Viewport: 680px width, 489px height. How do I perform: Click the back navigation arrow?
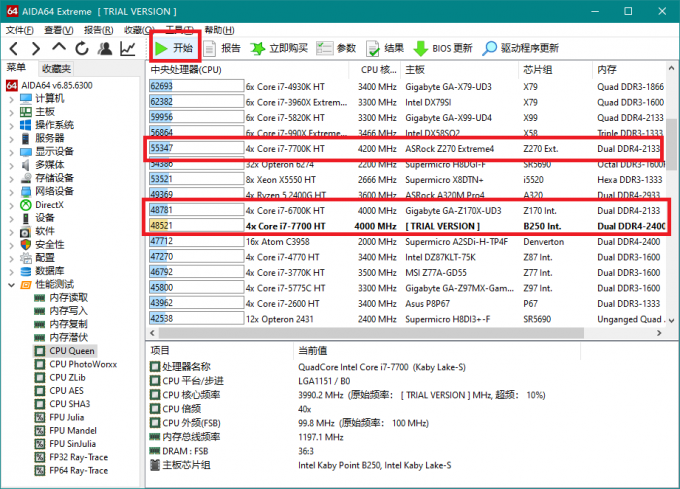coord(13,48)
